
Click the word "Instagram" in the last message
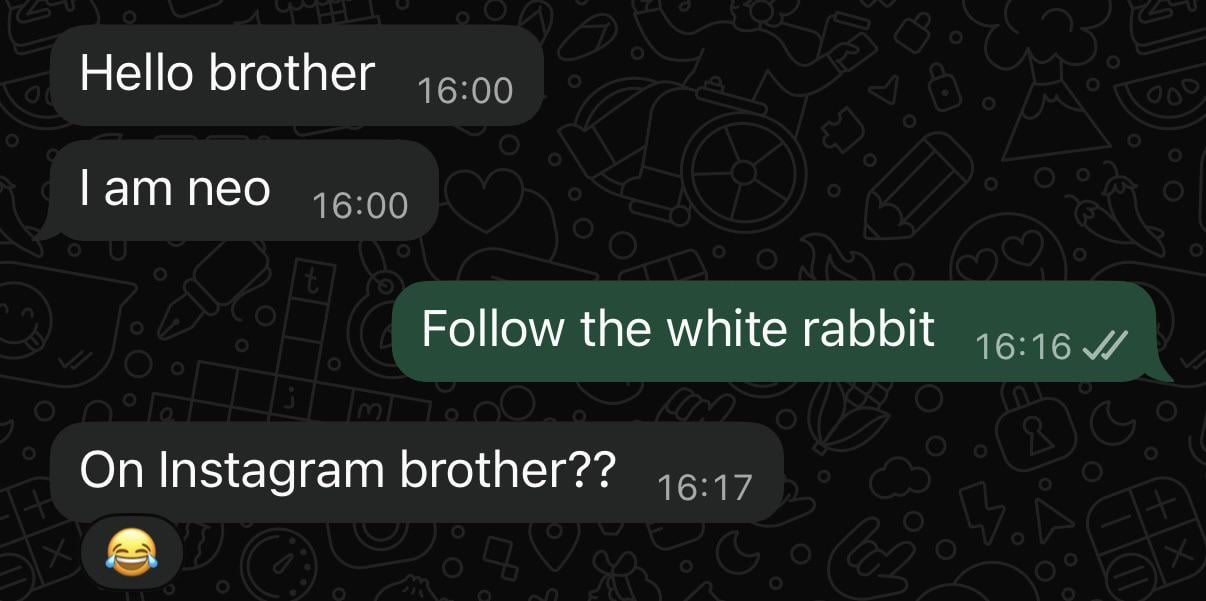pyautogui.click(x=274, y=472)
